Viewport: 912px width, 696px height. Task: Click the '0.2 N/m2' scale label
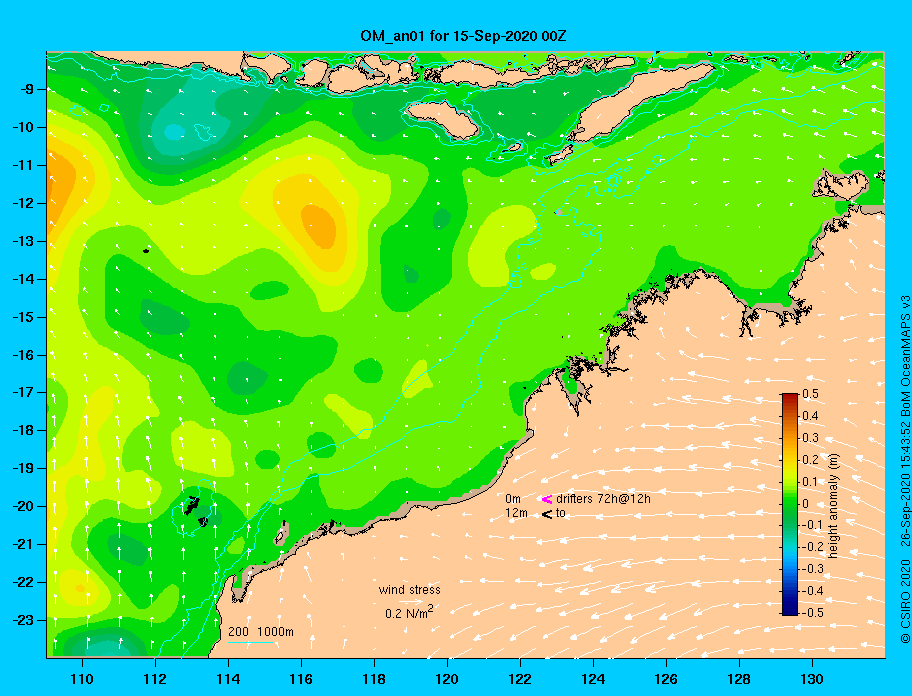409,612
